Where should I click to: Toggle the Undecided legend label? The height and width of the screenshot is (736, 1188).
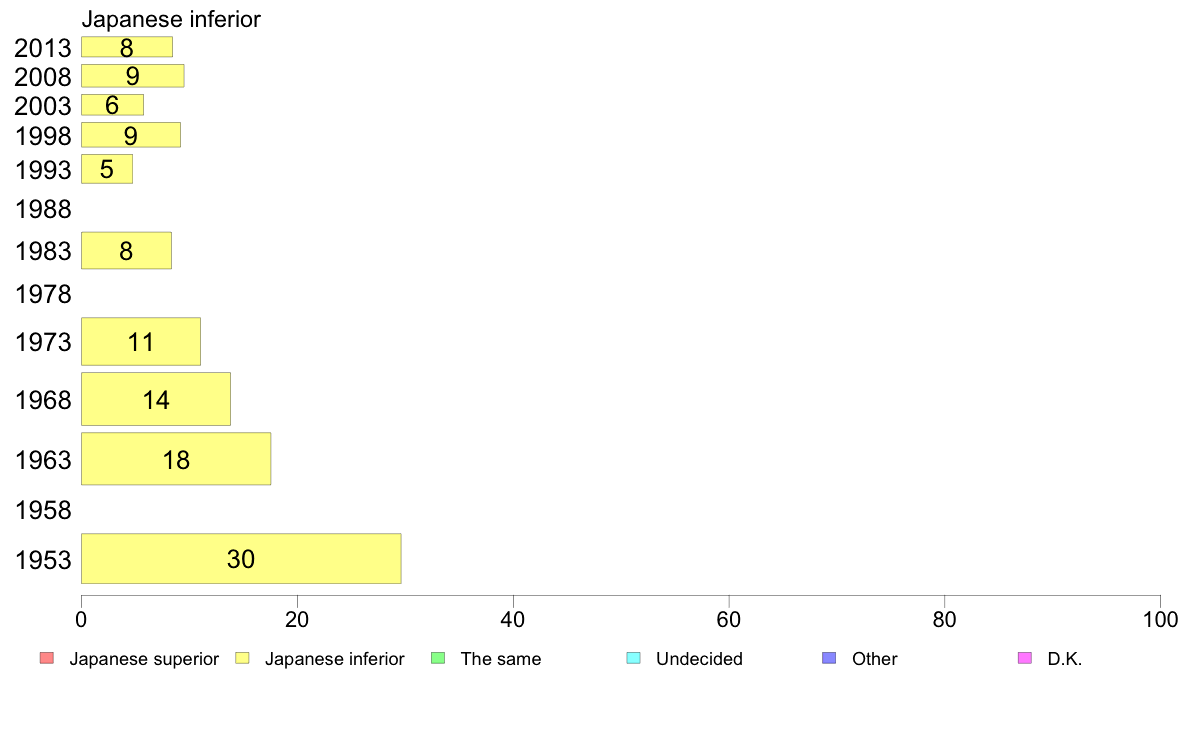pyautogui.click(x=699, y=659)
